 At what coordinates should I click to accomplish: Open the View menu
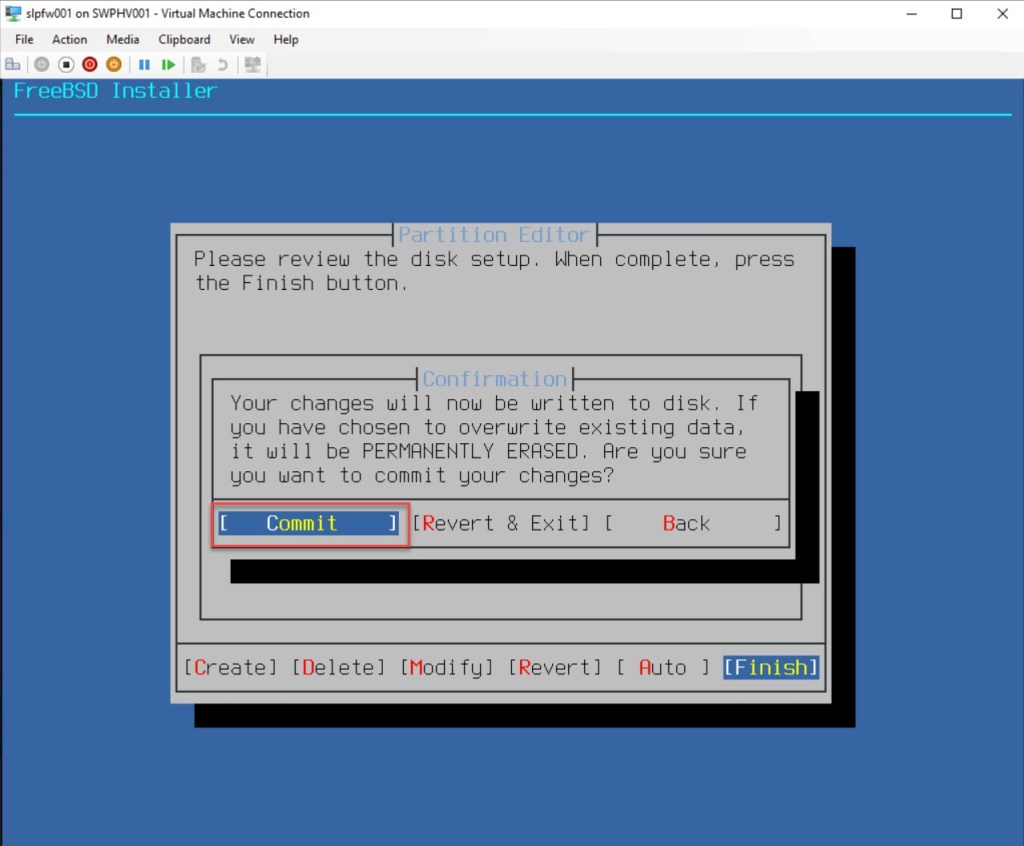pos(242,39)
